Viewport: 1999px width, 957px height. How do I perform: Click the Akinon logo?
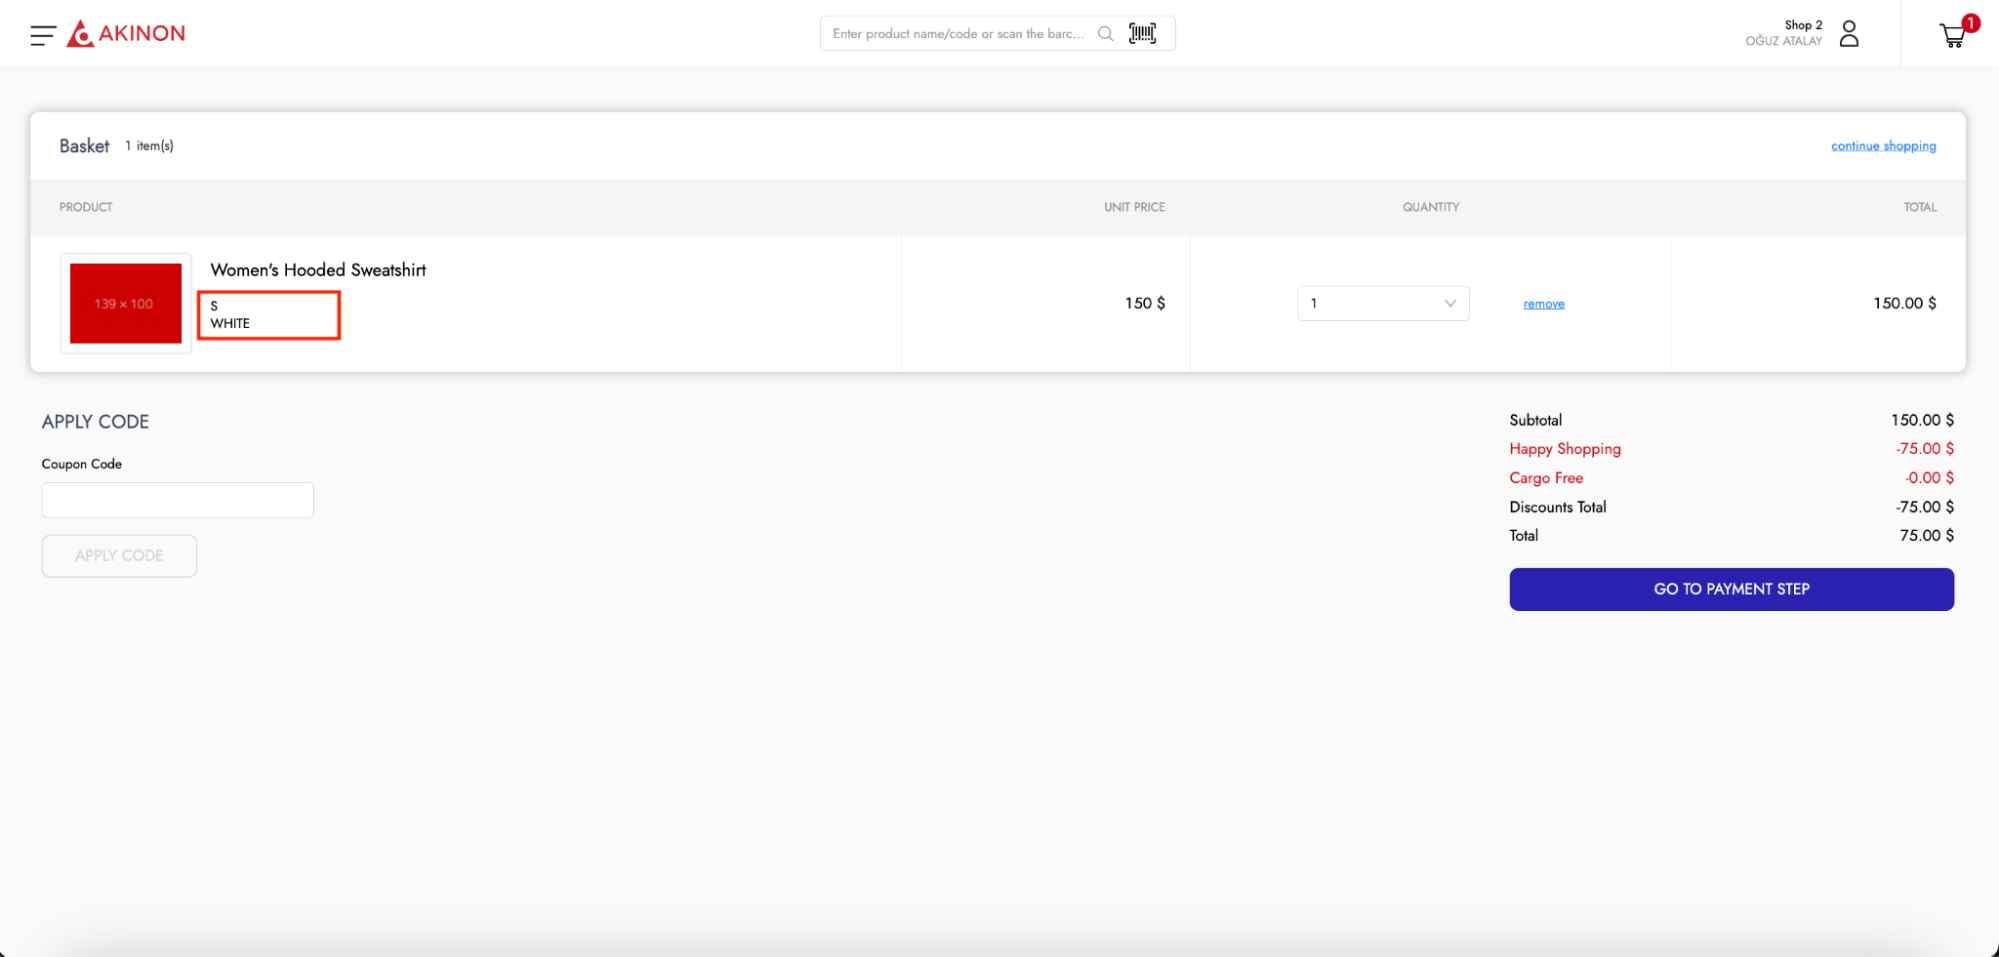pos(126,34)
